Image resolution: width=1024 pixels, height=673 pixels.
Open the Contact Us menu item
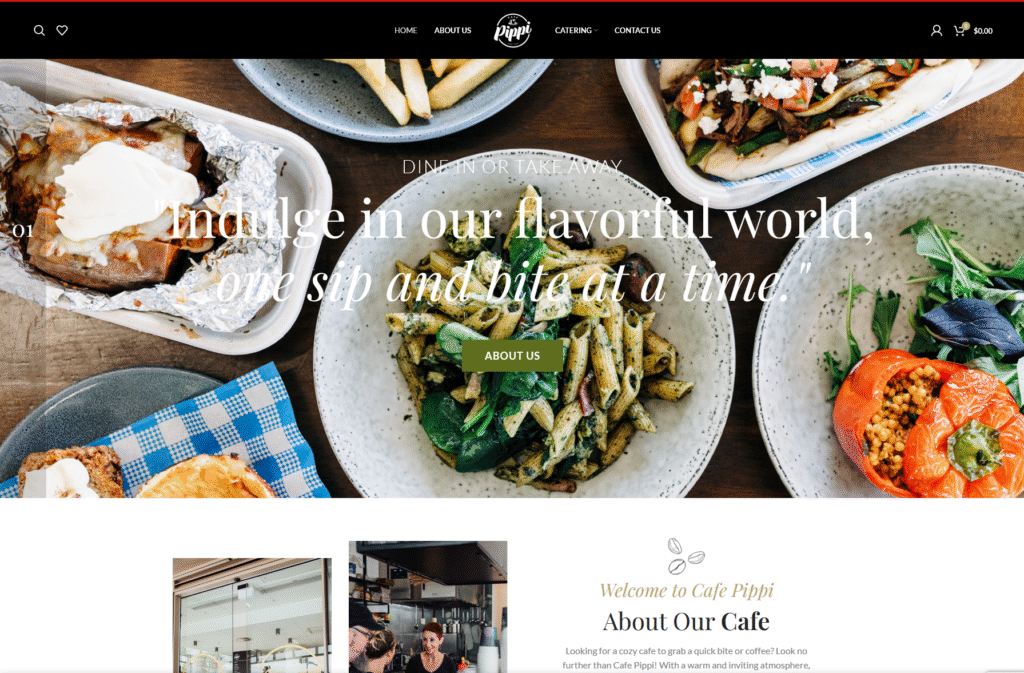637,30
